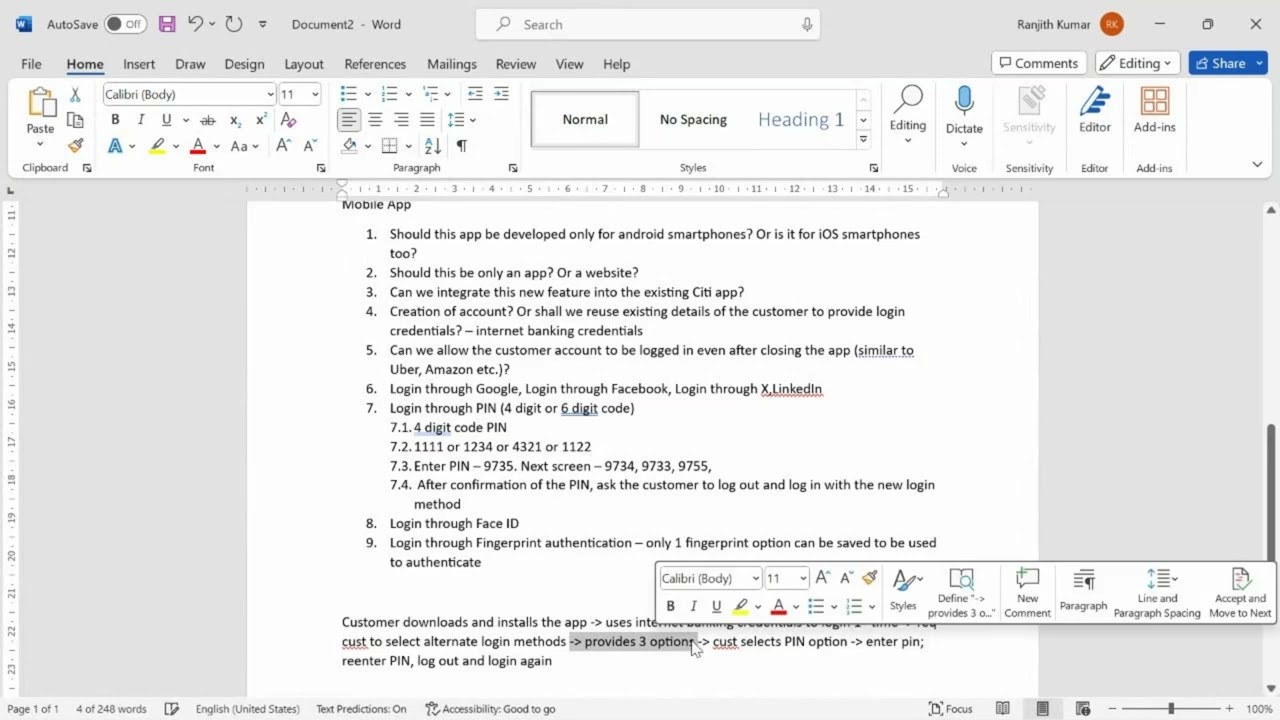Center align text in ribbon
Image resolution: width=1280 pixels, height=720 pixels.
pos(375,120)
